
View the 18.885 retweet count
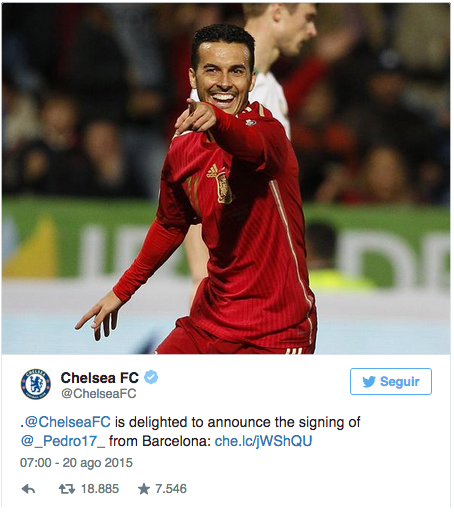click(100, 489)
